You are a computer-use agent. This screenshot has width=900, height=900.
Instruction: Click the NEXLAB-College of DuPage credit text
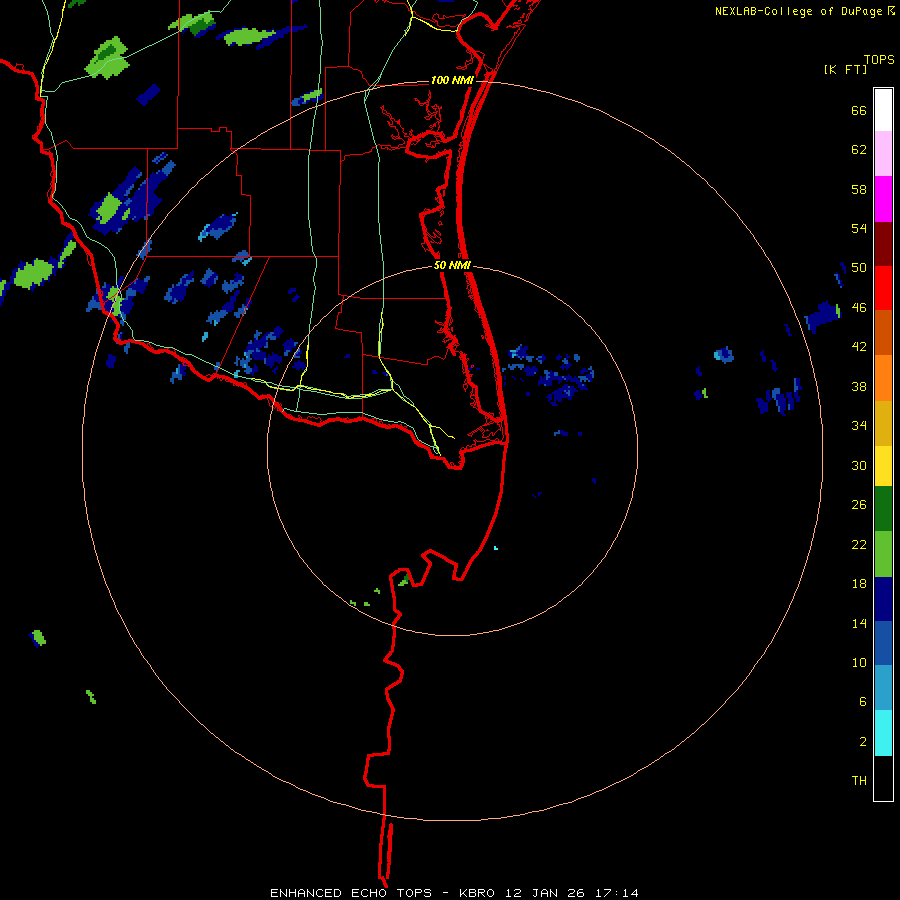(799, 11)
